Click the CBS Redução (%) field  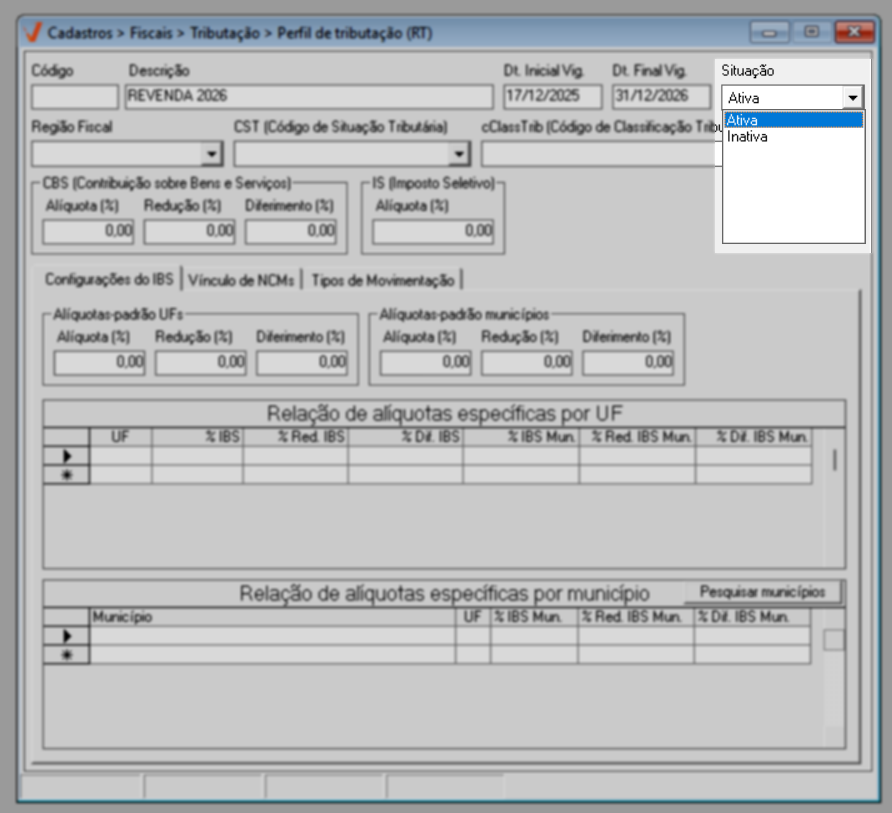(x=189, y=232)
